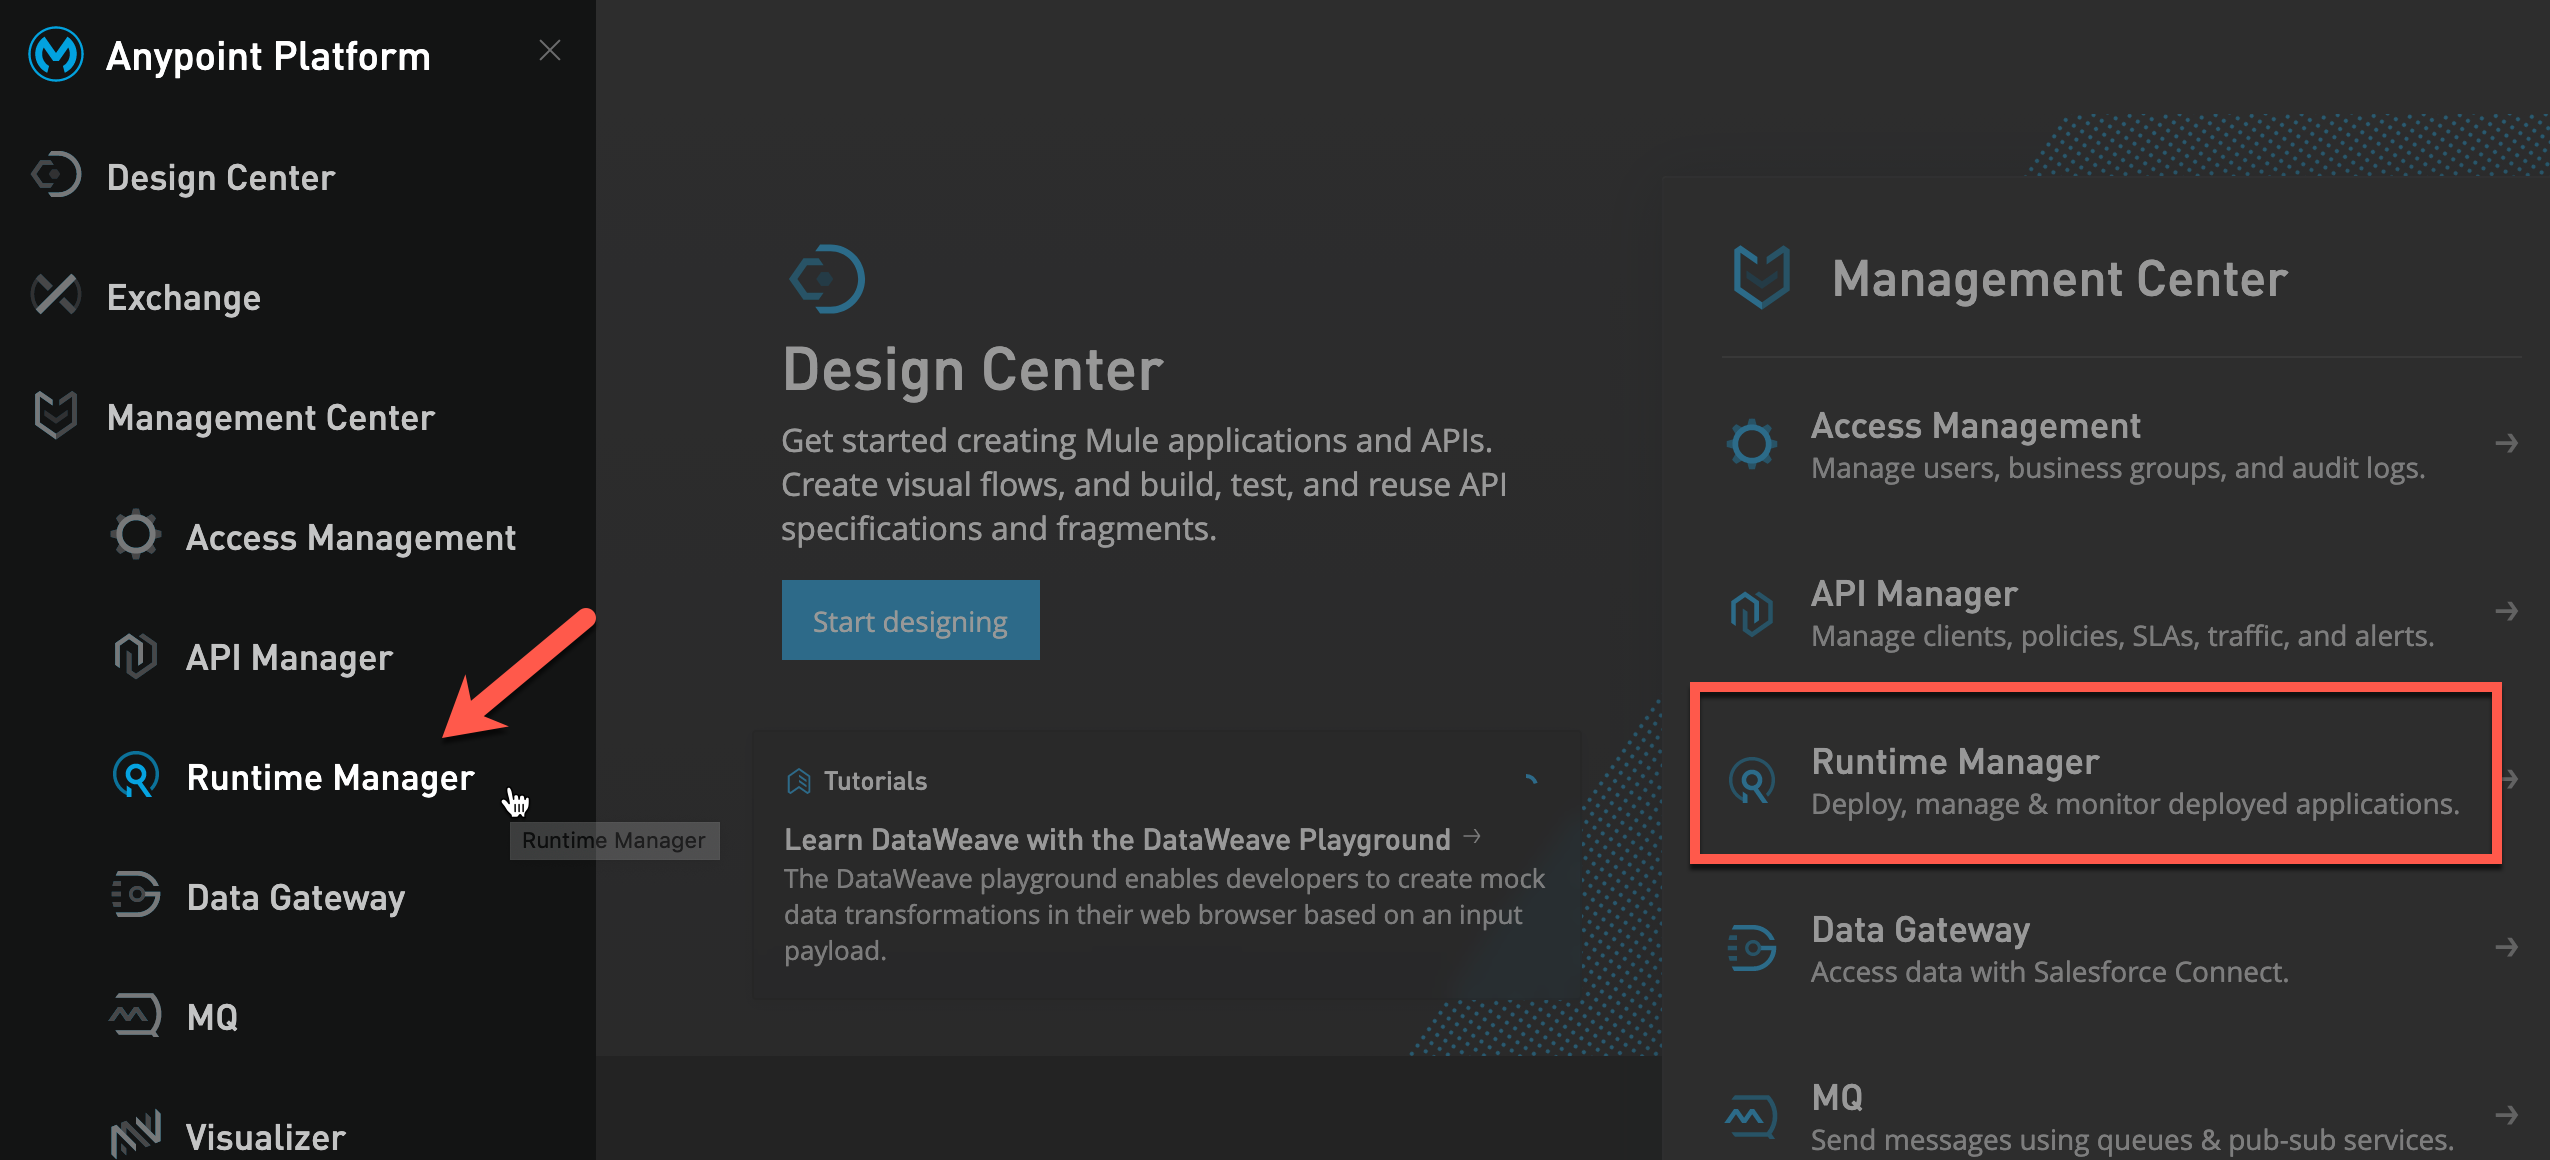Screen dimensions: 2550x1160
Task: Click the Exchange icon in sidebar
Action: 56,295
